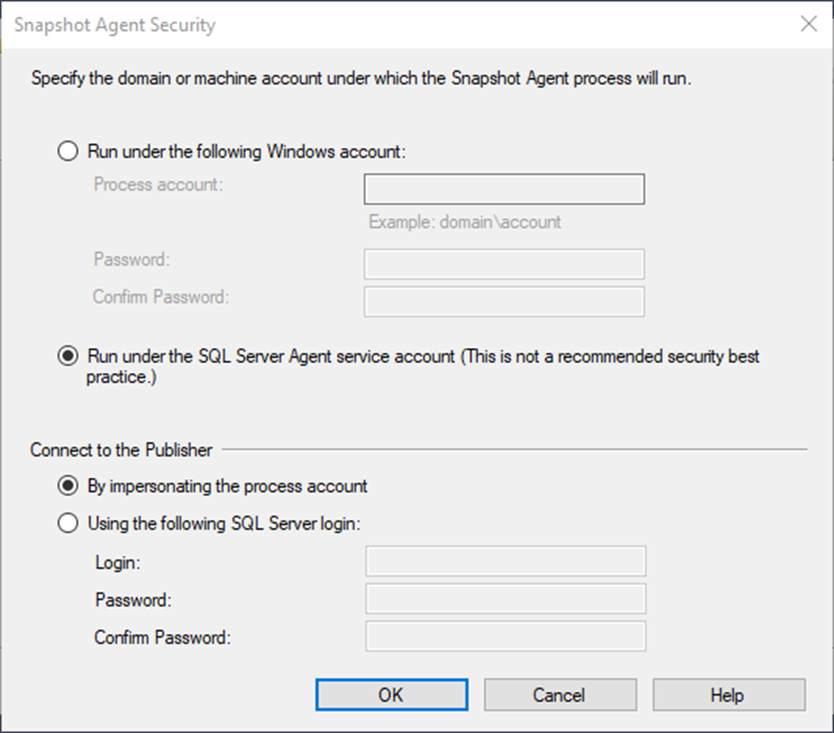Click the Process account text box
This screenshot has width=834, height=733.
coord(504,189)
